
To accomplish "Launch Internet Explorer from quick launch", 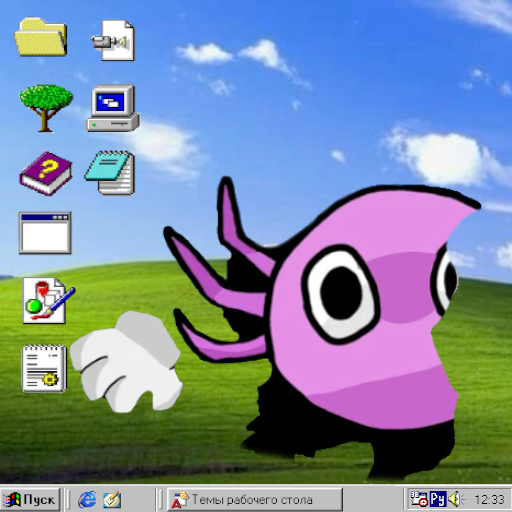I will tap(87, 500).
